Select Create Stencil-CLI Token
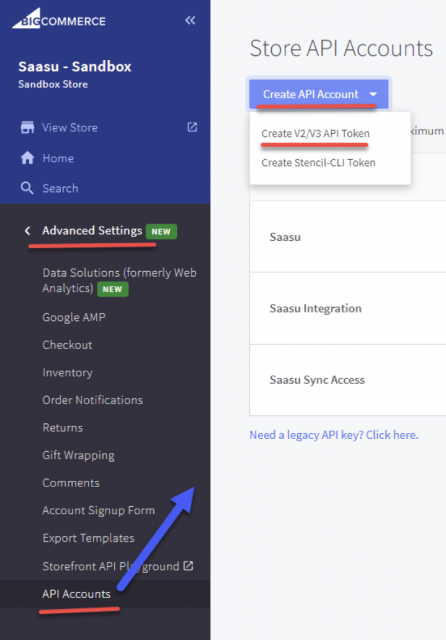The height and width of the screenshot is (640, 446). (318, 162)
